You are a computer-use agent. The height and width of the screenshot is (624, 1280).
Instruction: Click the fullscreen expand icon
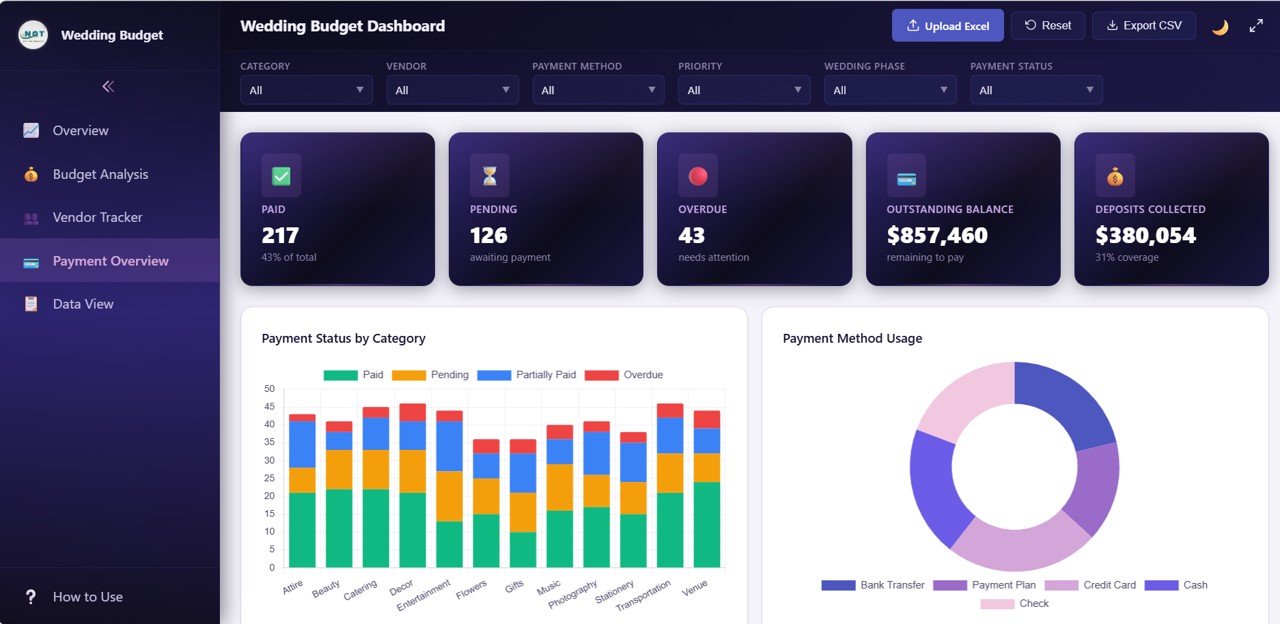[x=1256, y=26]
